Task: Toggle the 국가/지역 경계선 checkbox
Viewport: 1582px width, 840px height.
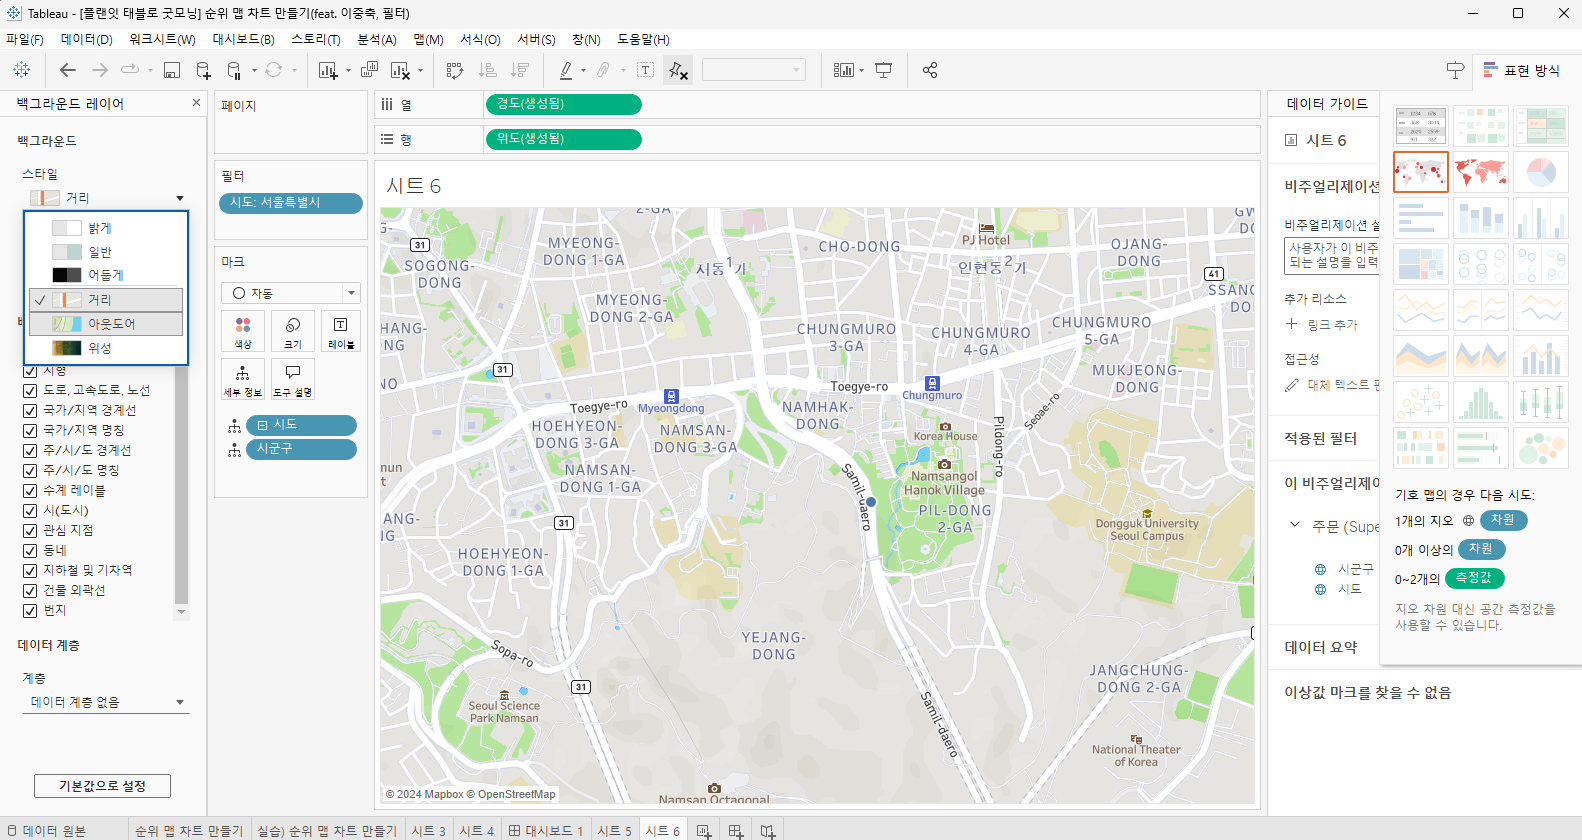Action: 30,410
